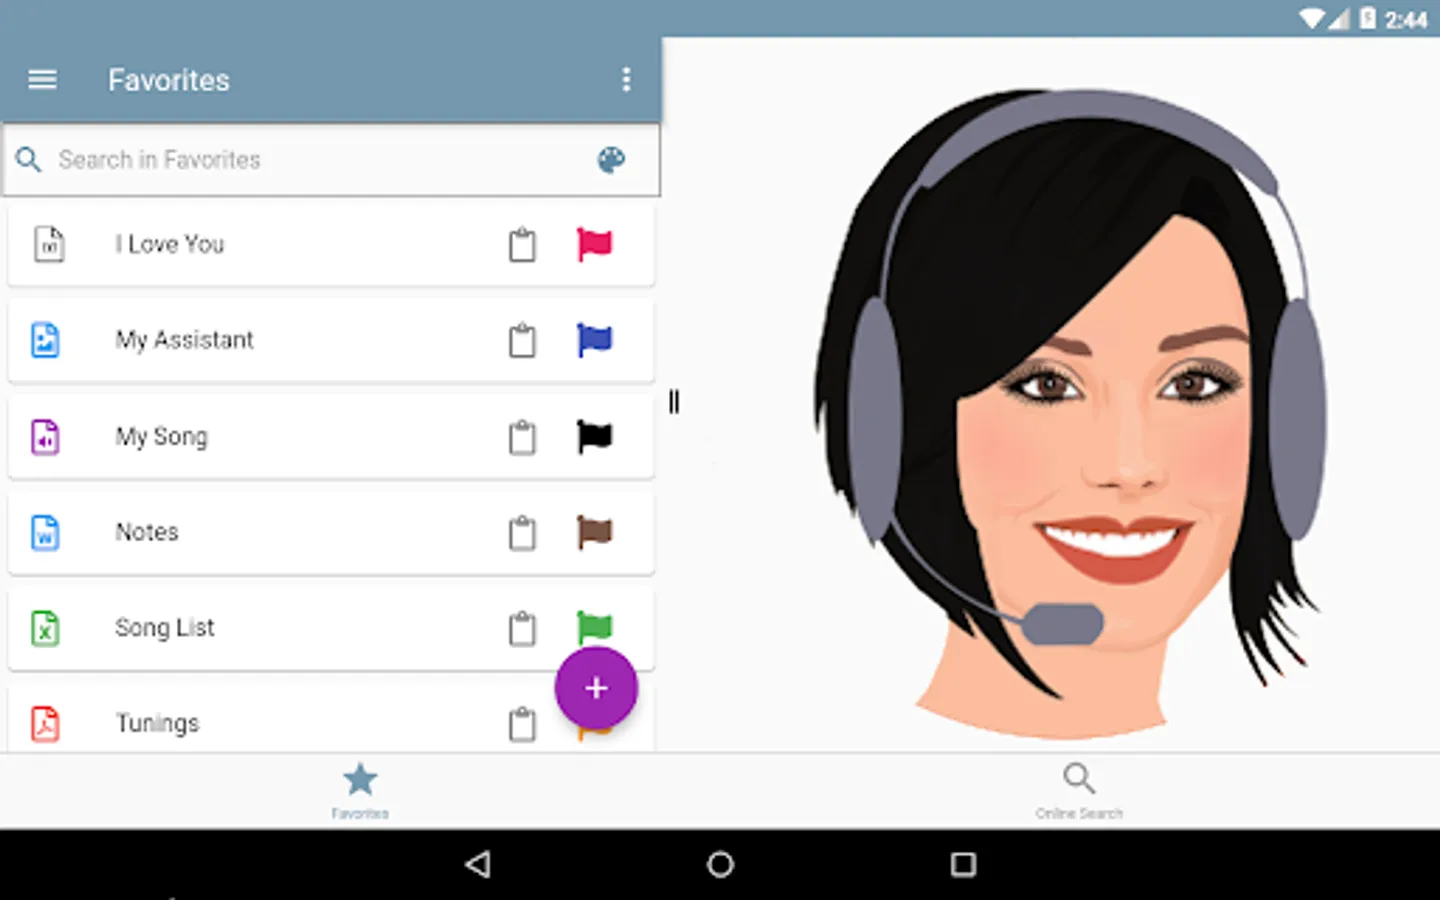The height and width of the screenshot is (900, 1440).
Task: Click the Excel spreadsheet icon beside Song List
Action: point(45,628)
